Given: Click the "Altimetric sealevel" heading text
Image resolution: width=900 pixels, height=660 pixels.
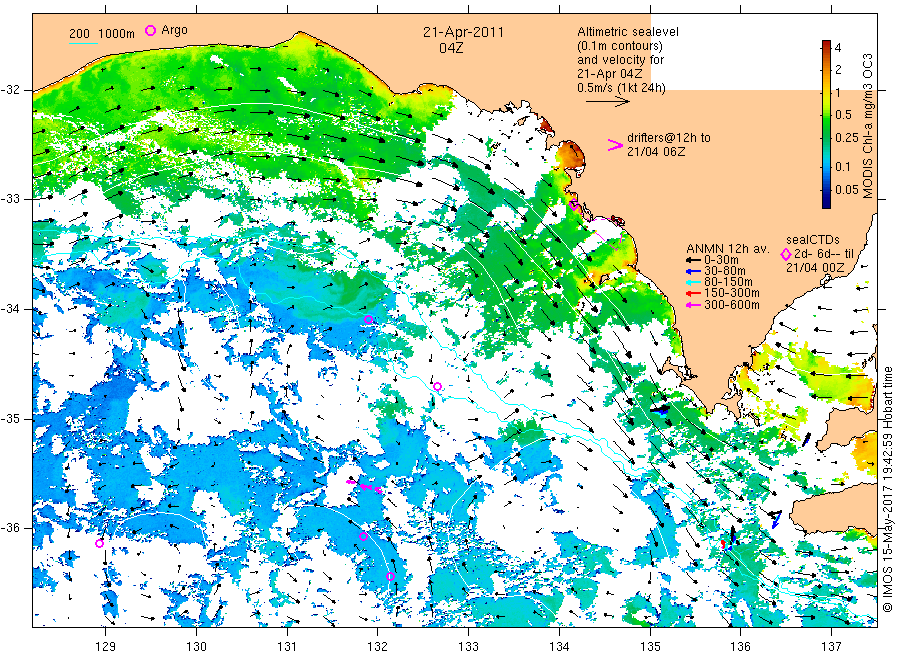Looking at the screenshot, I should coord(628,32).
